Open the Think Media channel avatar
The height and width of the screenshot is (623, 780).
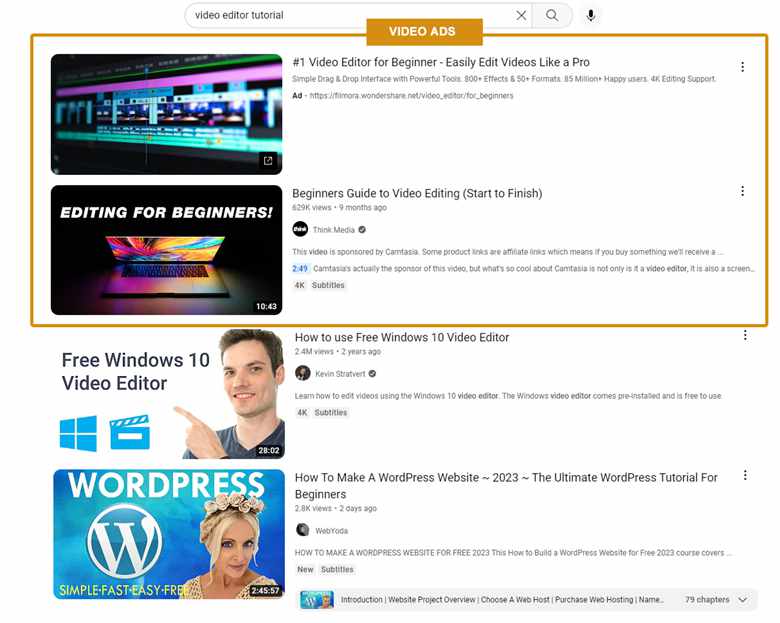[300, 229]
